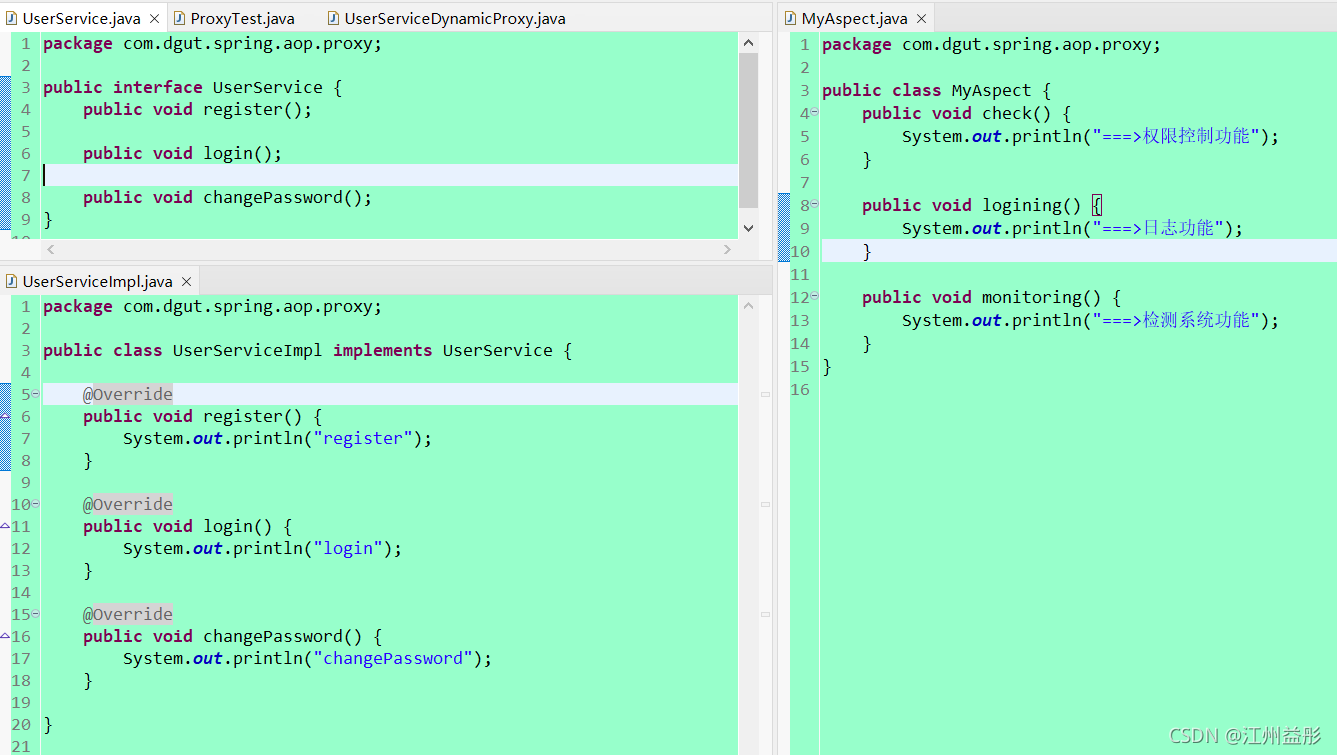Click the Java file icon on UserServiceDynamicProxy.java tab
The width and height of the screenshot is (1337, 755).
click(334, 19)
